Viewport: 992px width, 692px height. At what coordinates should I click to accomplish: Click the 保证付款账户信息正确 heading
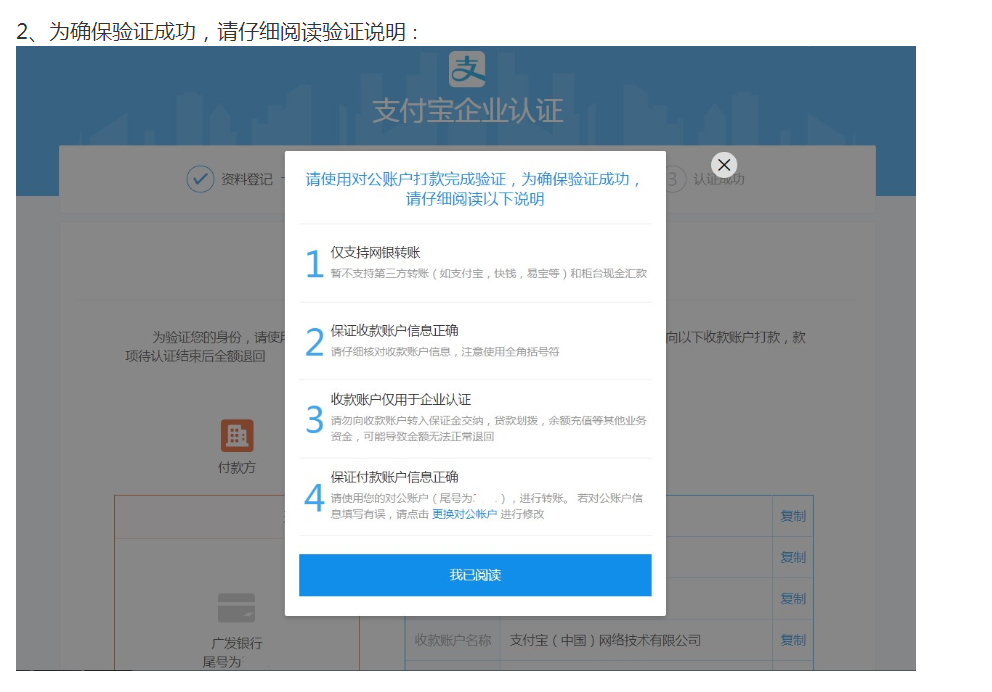click(394, 477)
